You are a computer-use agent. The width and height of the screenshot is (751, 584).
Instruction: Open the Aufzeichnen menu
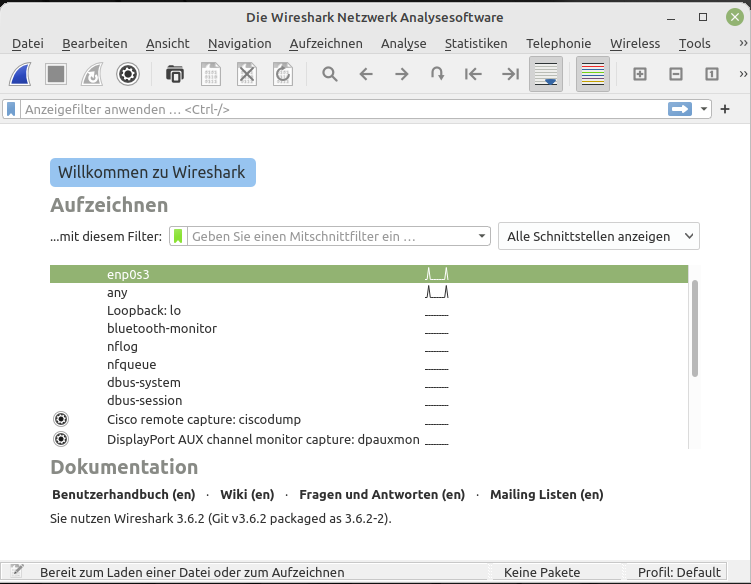(326, 44)
